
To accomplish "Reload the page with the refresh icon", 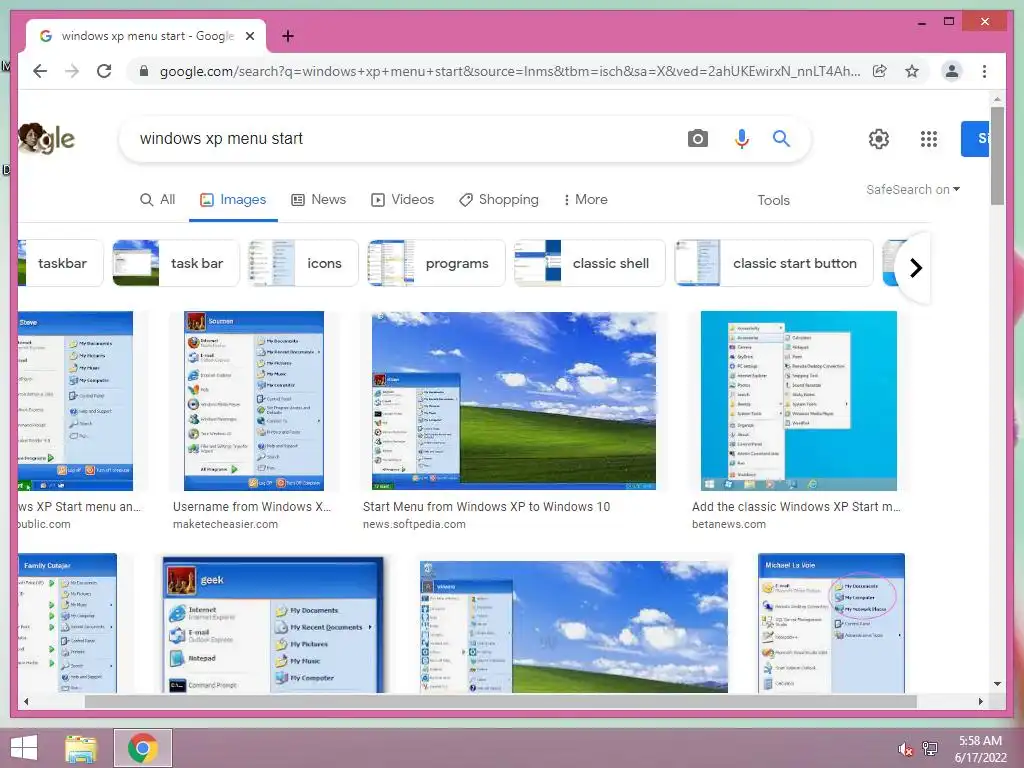I will [104, 71].
